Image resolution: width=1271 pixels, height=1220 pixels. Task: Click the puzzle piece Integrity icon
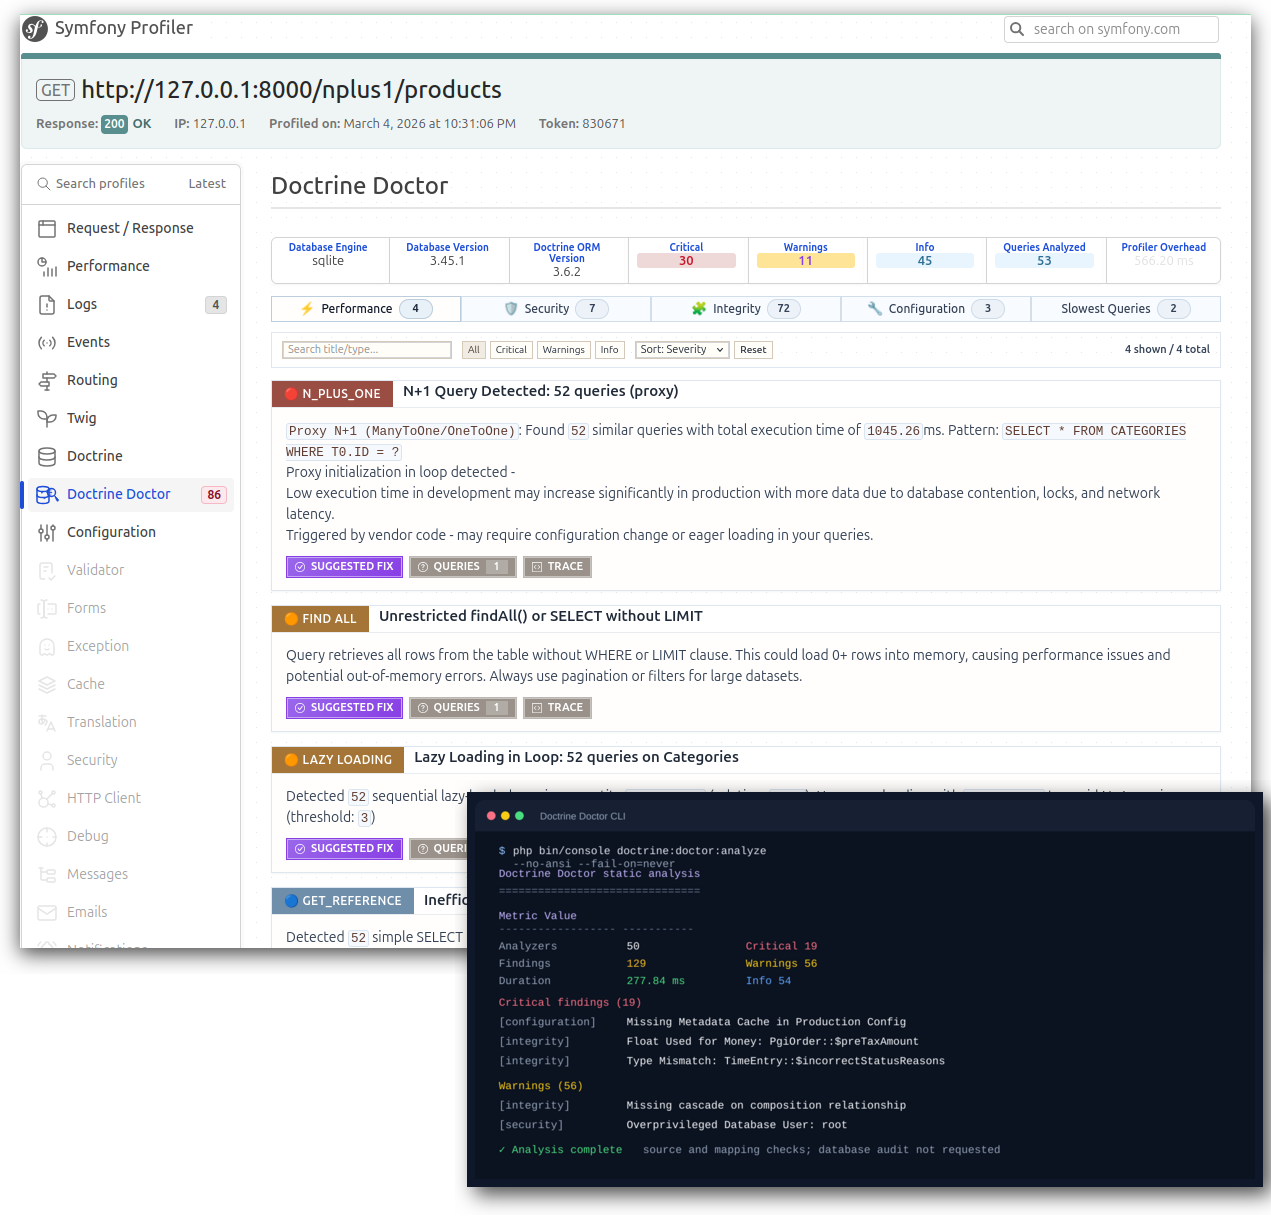[x=699, y=309]
